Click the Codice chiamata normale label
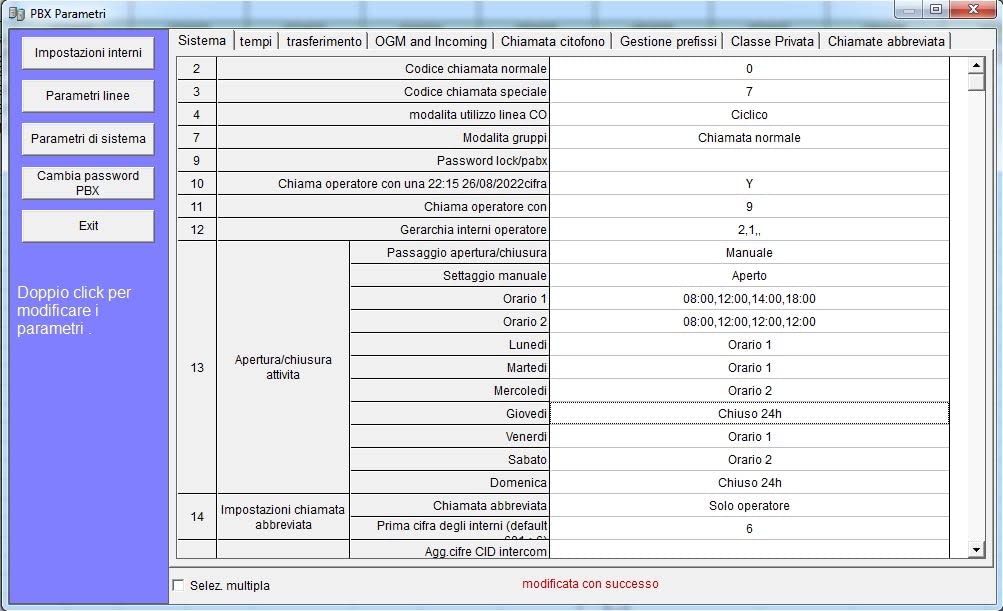 pos(383,68)
